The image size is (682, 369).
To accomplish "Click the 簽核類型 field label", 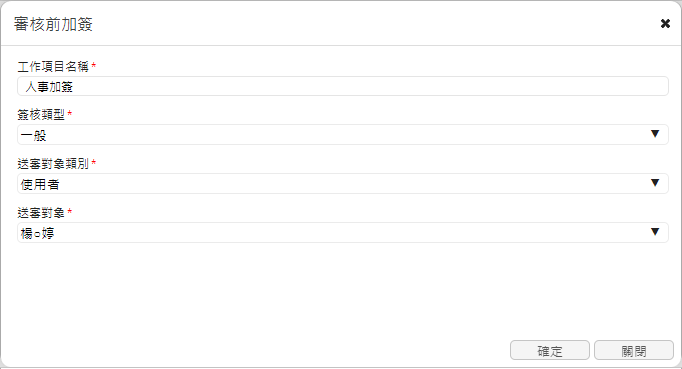I will (41, 115).
